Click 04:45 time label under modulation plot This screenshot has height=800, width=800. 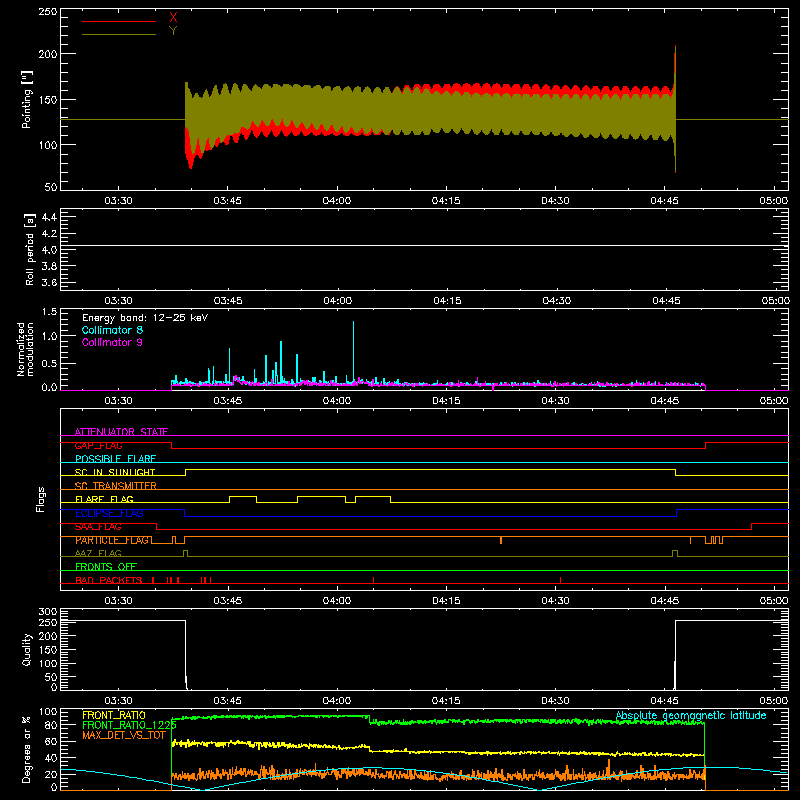[664, 401]
